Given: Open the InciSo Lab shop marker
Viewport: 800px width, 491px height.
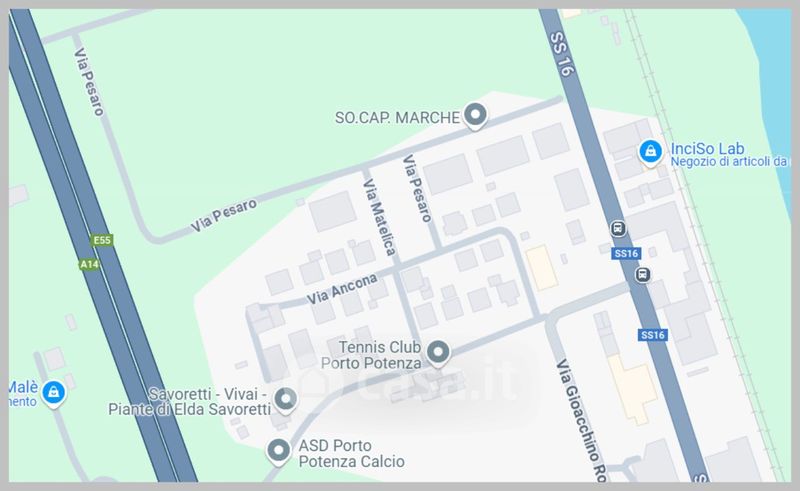Looking at the screenshot, I should pos(650,153).
